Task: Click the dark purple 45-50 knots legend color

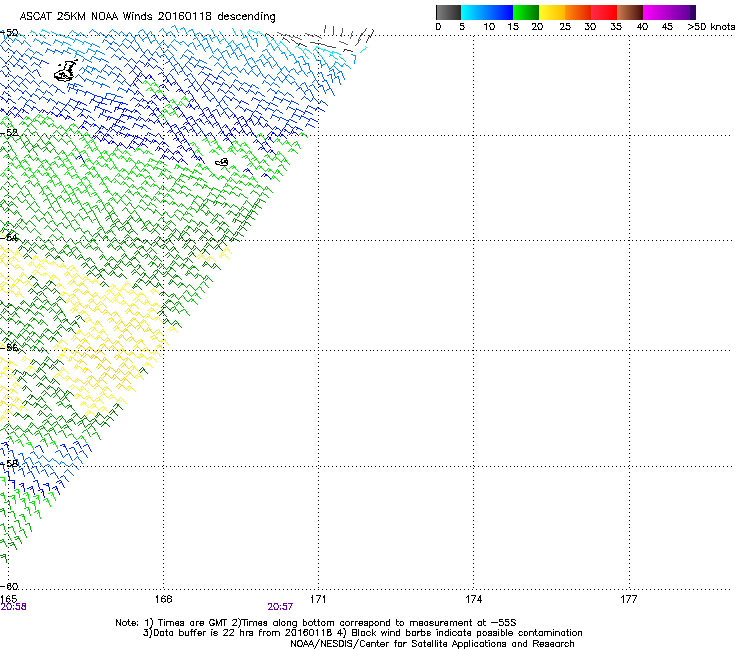Action: [682, 12]
